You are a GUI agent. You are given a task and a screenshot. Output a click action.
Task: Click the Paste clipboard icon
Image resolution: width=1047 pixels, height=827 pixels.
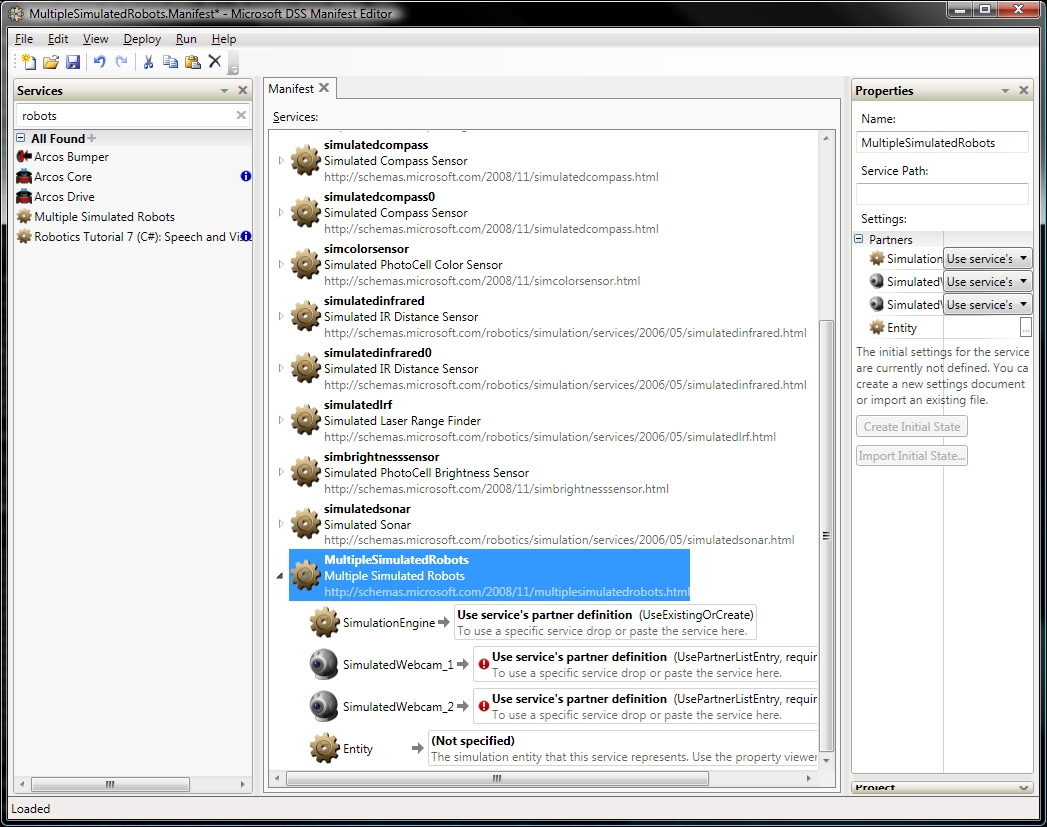[193, 62]
